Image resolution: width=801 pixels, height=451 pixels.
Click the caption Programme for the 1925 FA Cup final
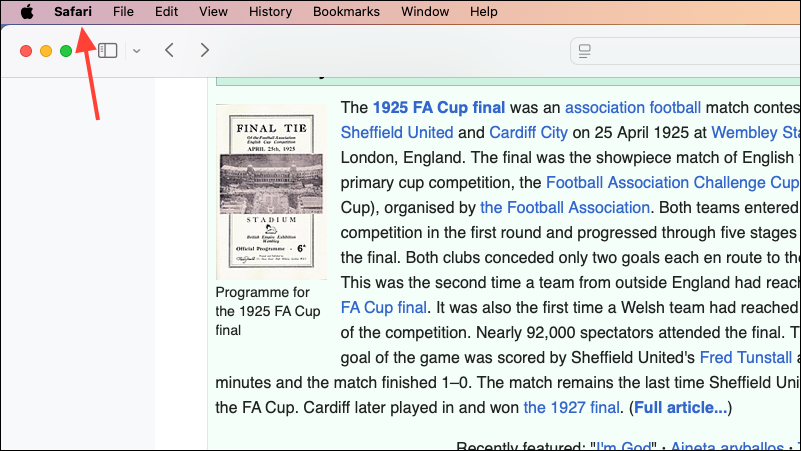(268, 311)
